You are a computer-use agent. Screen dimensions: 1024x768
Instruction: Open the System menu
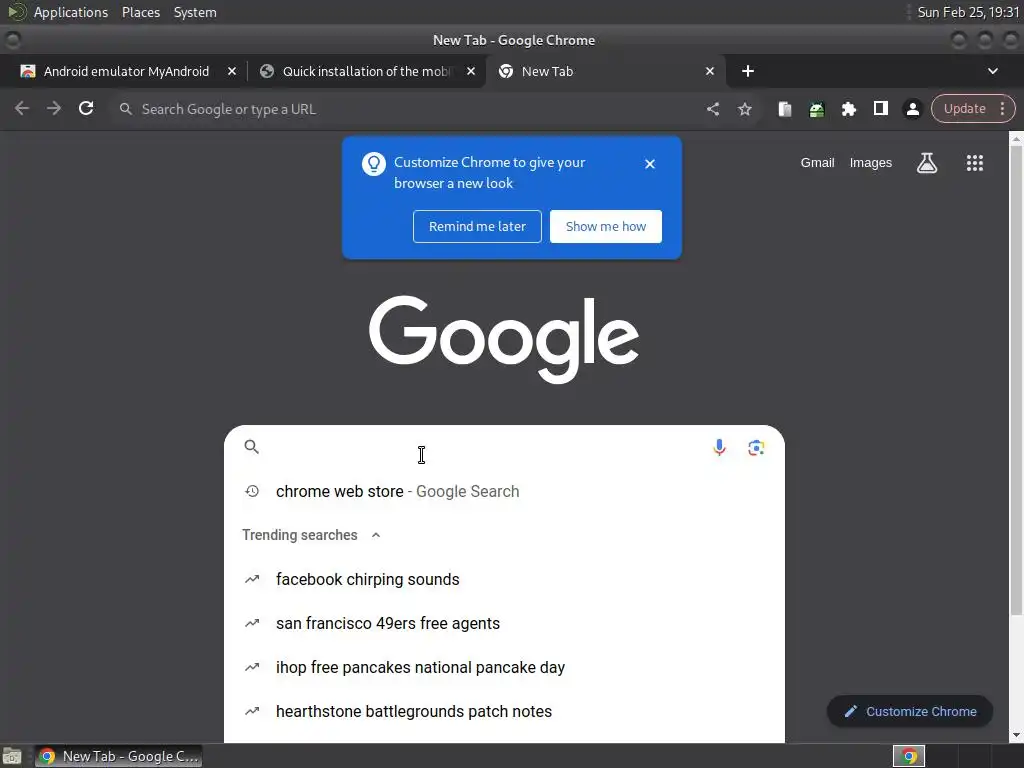[195, 12]
